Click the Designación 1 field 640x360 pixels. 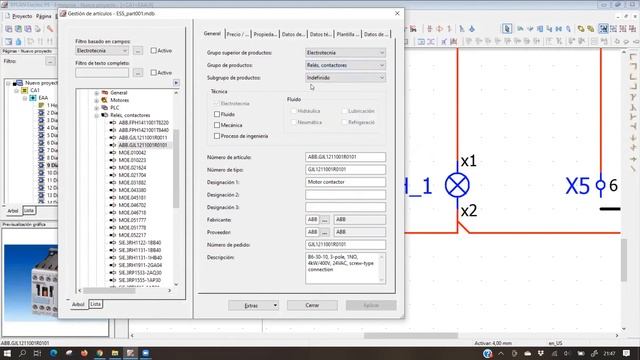pos(345,182)
